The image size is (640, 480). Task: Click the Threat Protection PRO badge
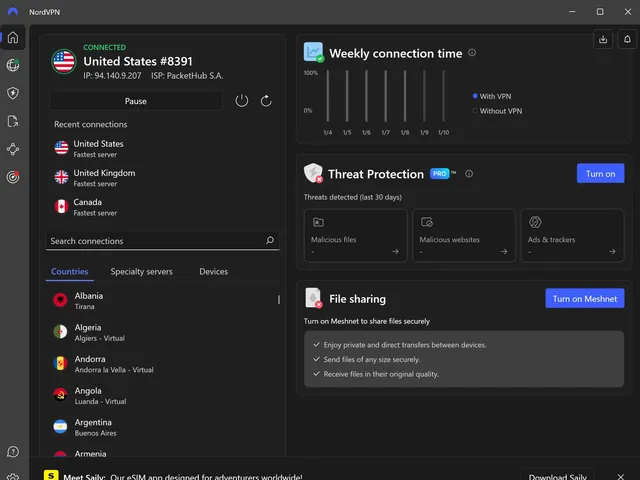coord(439,173)
